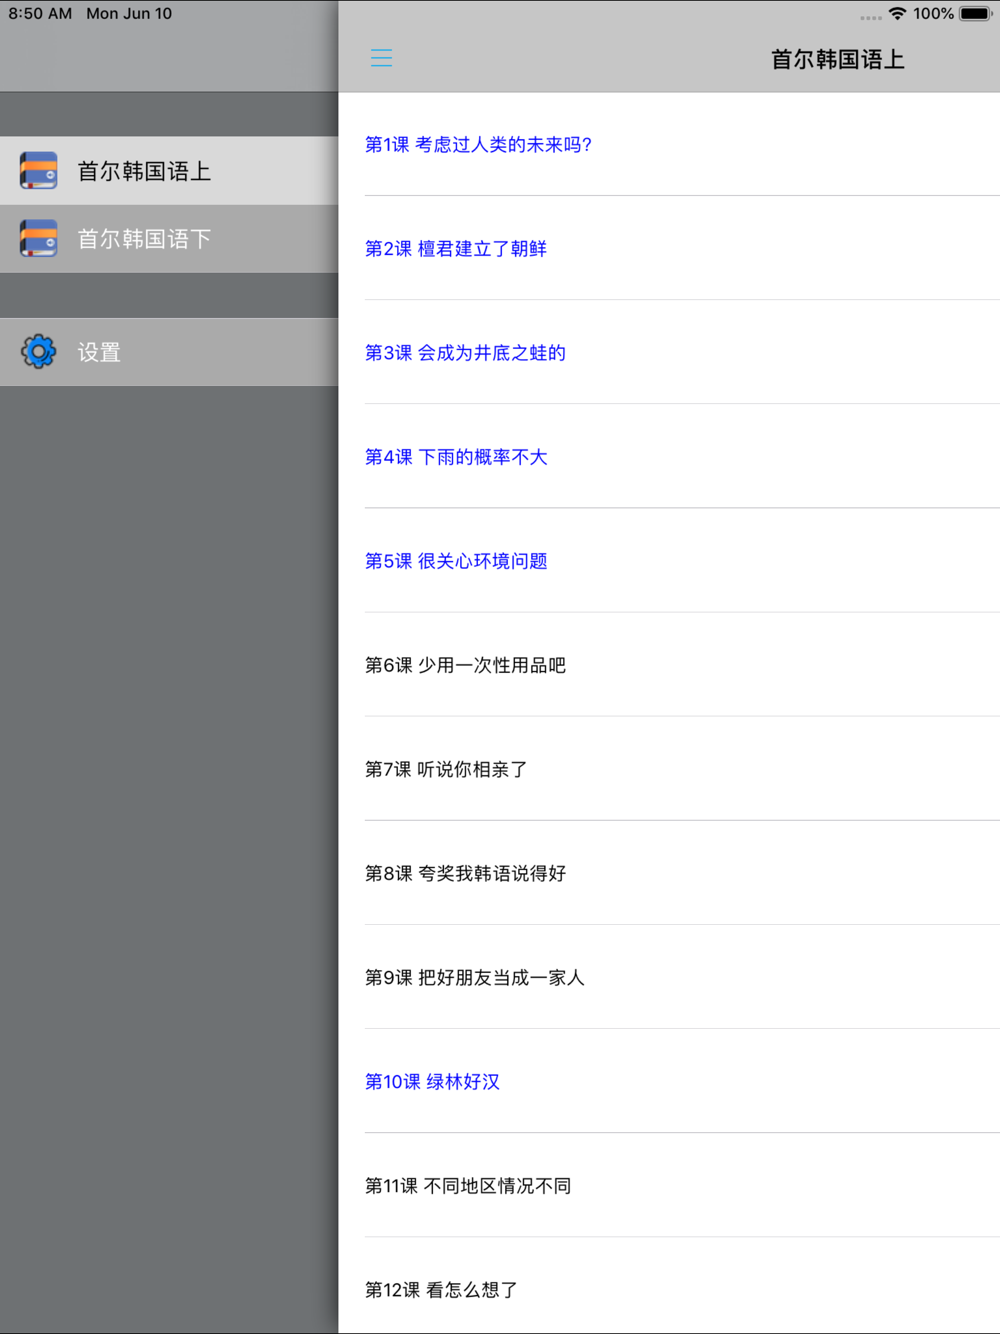The width and height of the screenshot is (1000, 1334).
Task: Select 首尔韩国语上 in the sidebar
Action: point(169,171)
